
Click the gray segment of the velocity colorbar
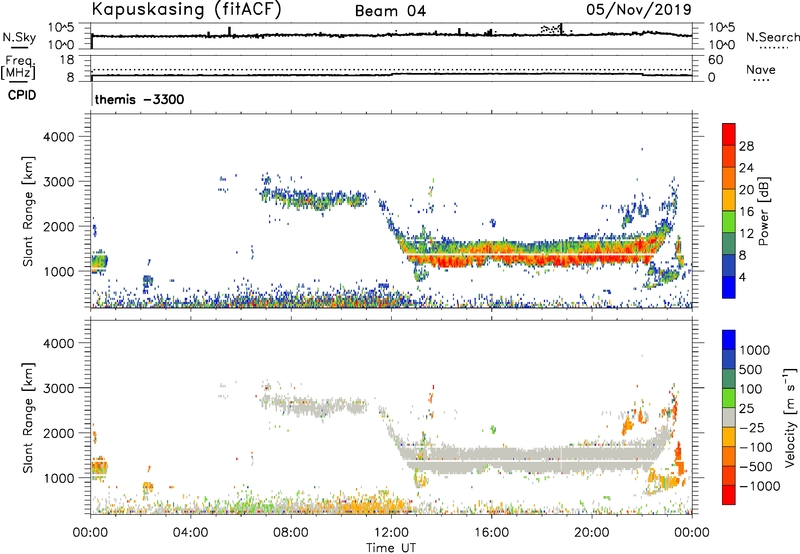tap(729, 418)
